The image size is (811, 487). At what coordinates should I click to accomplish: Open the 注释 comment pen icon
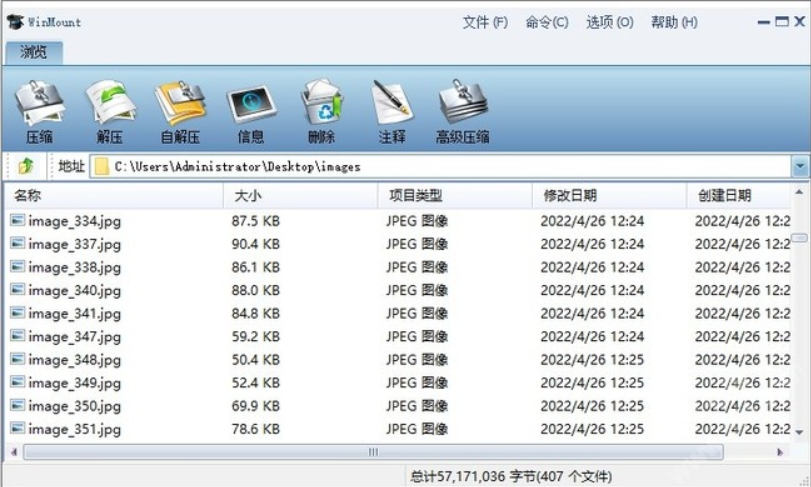(x=392, y=102)
